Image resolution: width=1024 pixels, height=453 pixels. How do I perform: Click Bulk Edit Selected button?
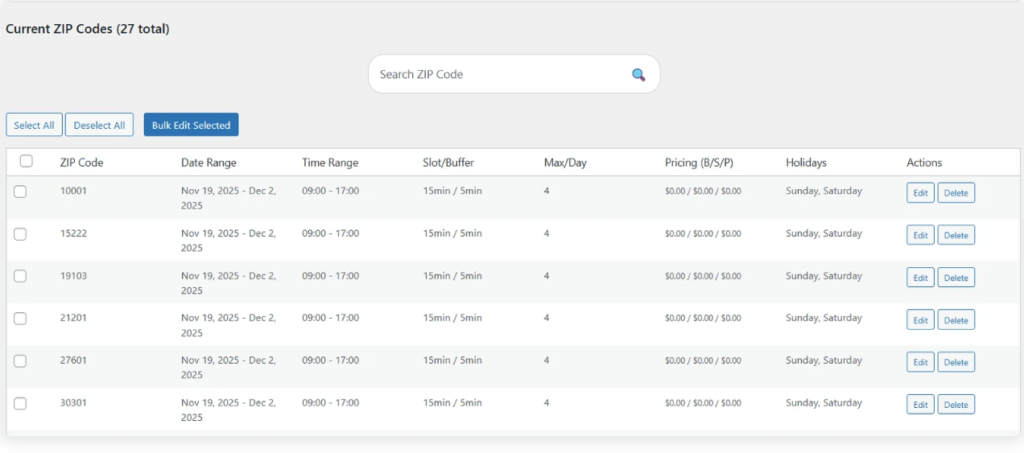(191, 125)
